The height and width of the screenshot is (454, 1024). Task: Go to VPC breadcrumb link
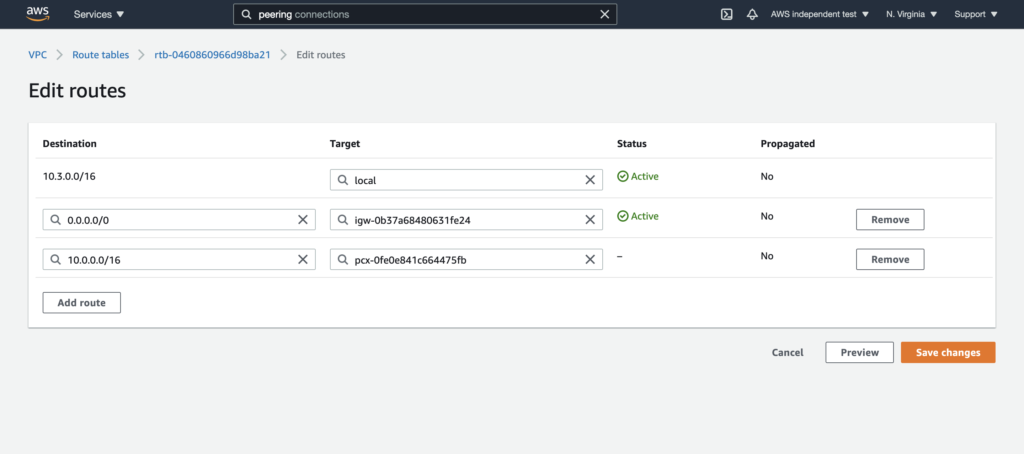tap(37, 54)
